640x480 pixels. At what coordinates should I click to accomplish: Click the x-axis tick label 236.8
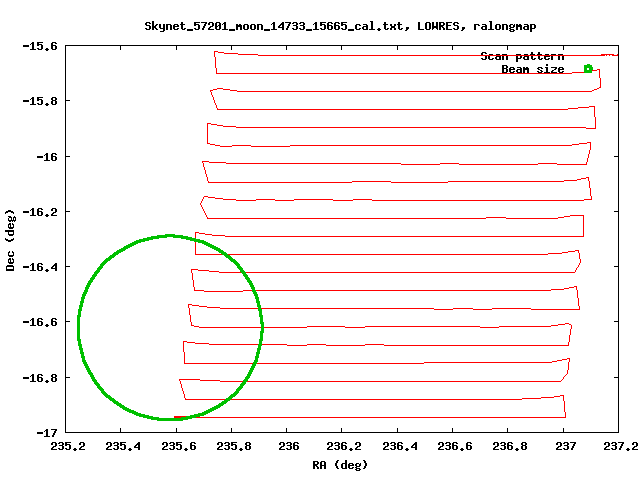pos(510,446)
